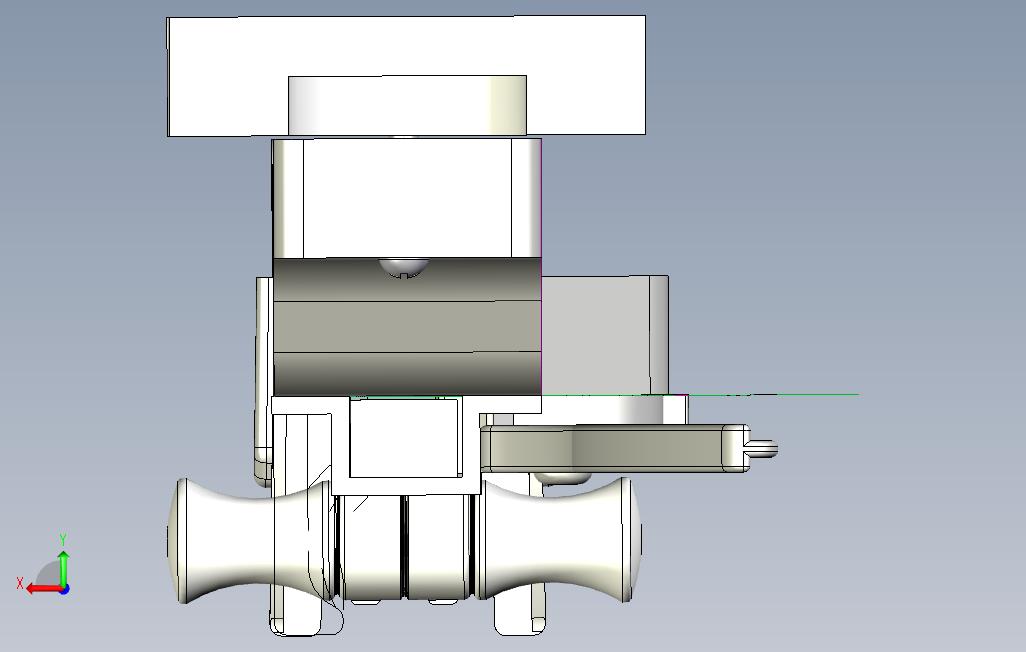Select the dark gray cylindrical body

[x=407, y=327]
